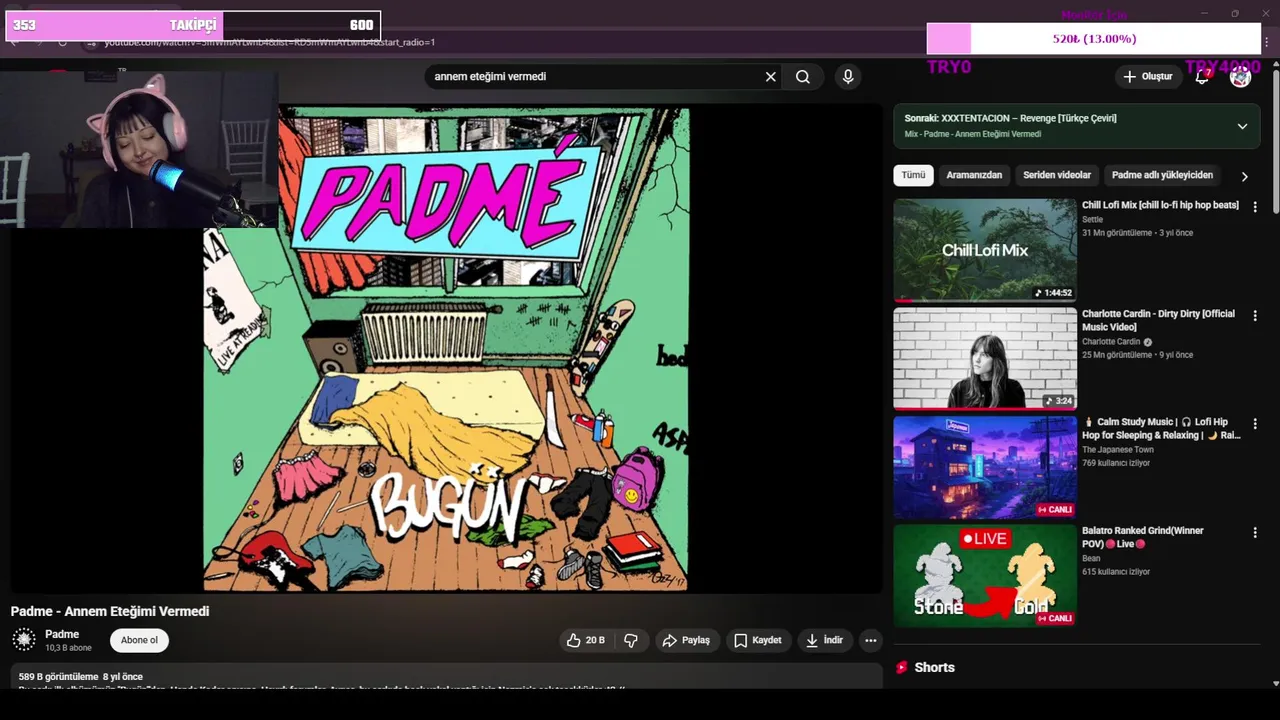Click the browser reload icon

point(62,42)
